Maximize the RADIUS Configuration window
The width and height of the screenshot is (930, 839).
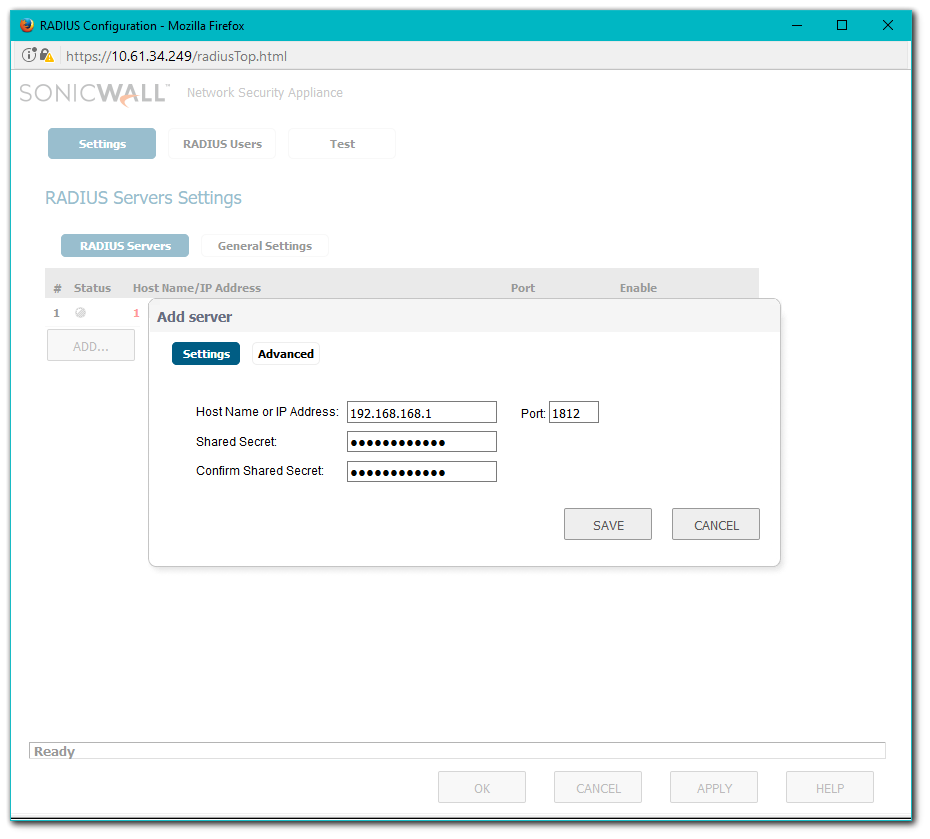[842, 25]
